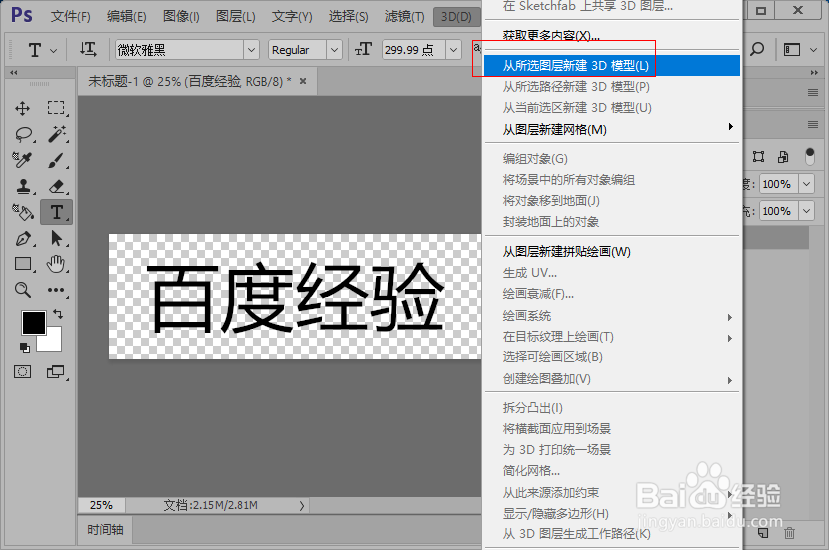Open the Regular font style dropdown
Image resolution: width=829 pixels, height=550 pixels.
coord(334,50)
